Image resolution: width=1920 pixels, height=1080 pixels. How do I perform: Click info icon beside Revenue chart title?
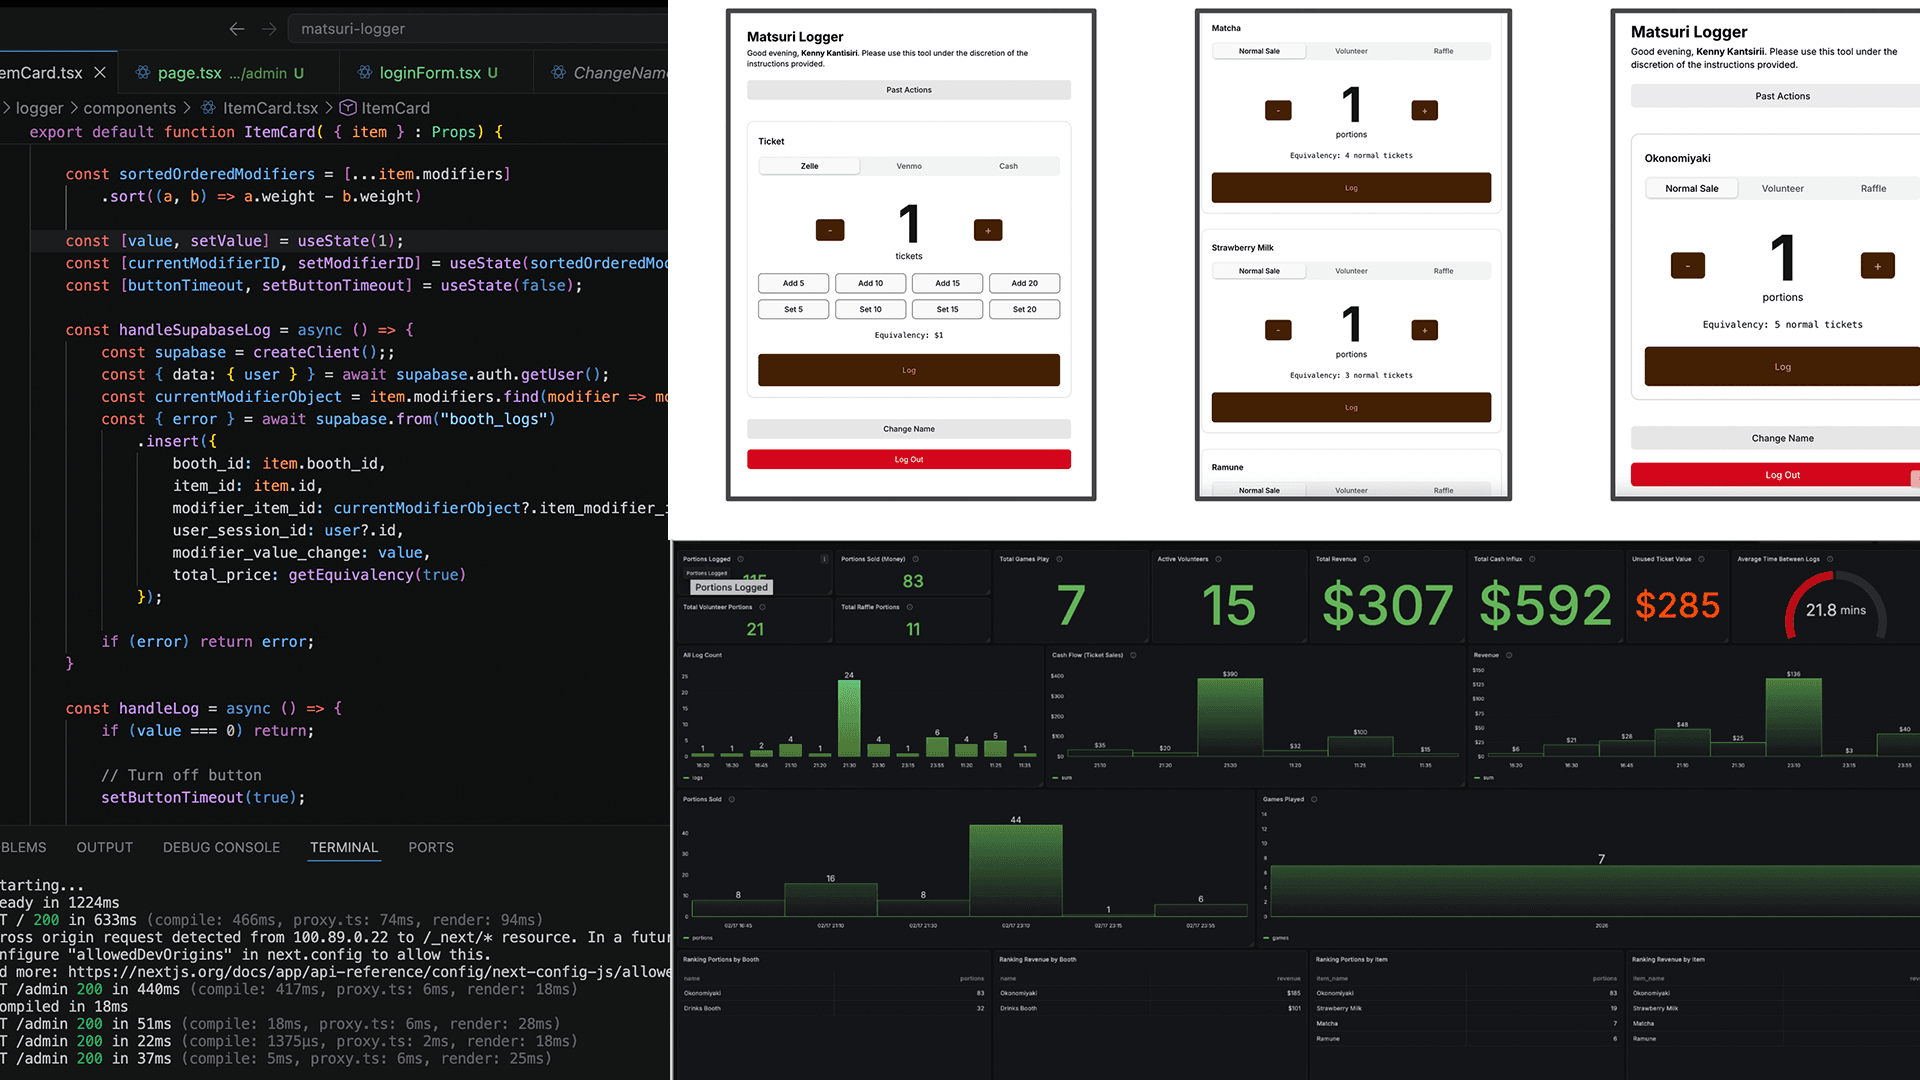click(1509, 655)
